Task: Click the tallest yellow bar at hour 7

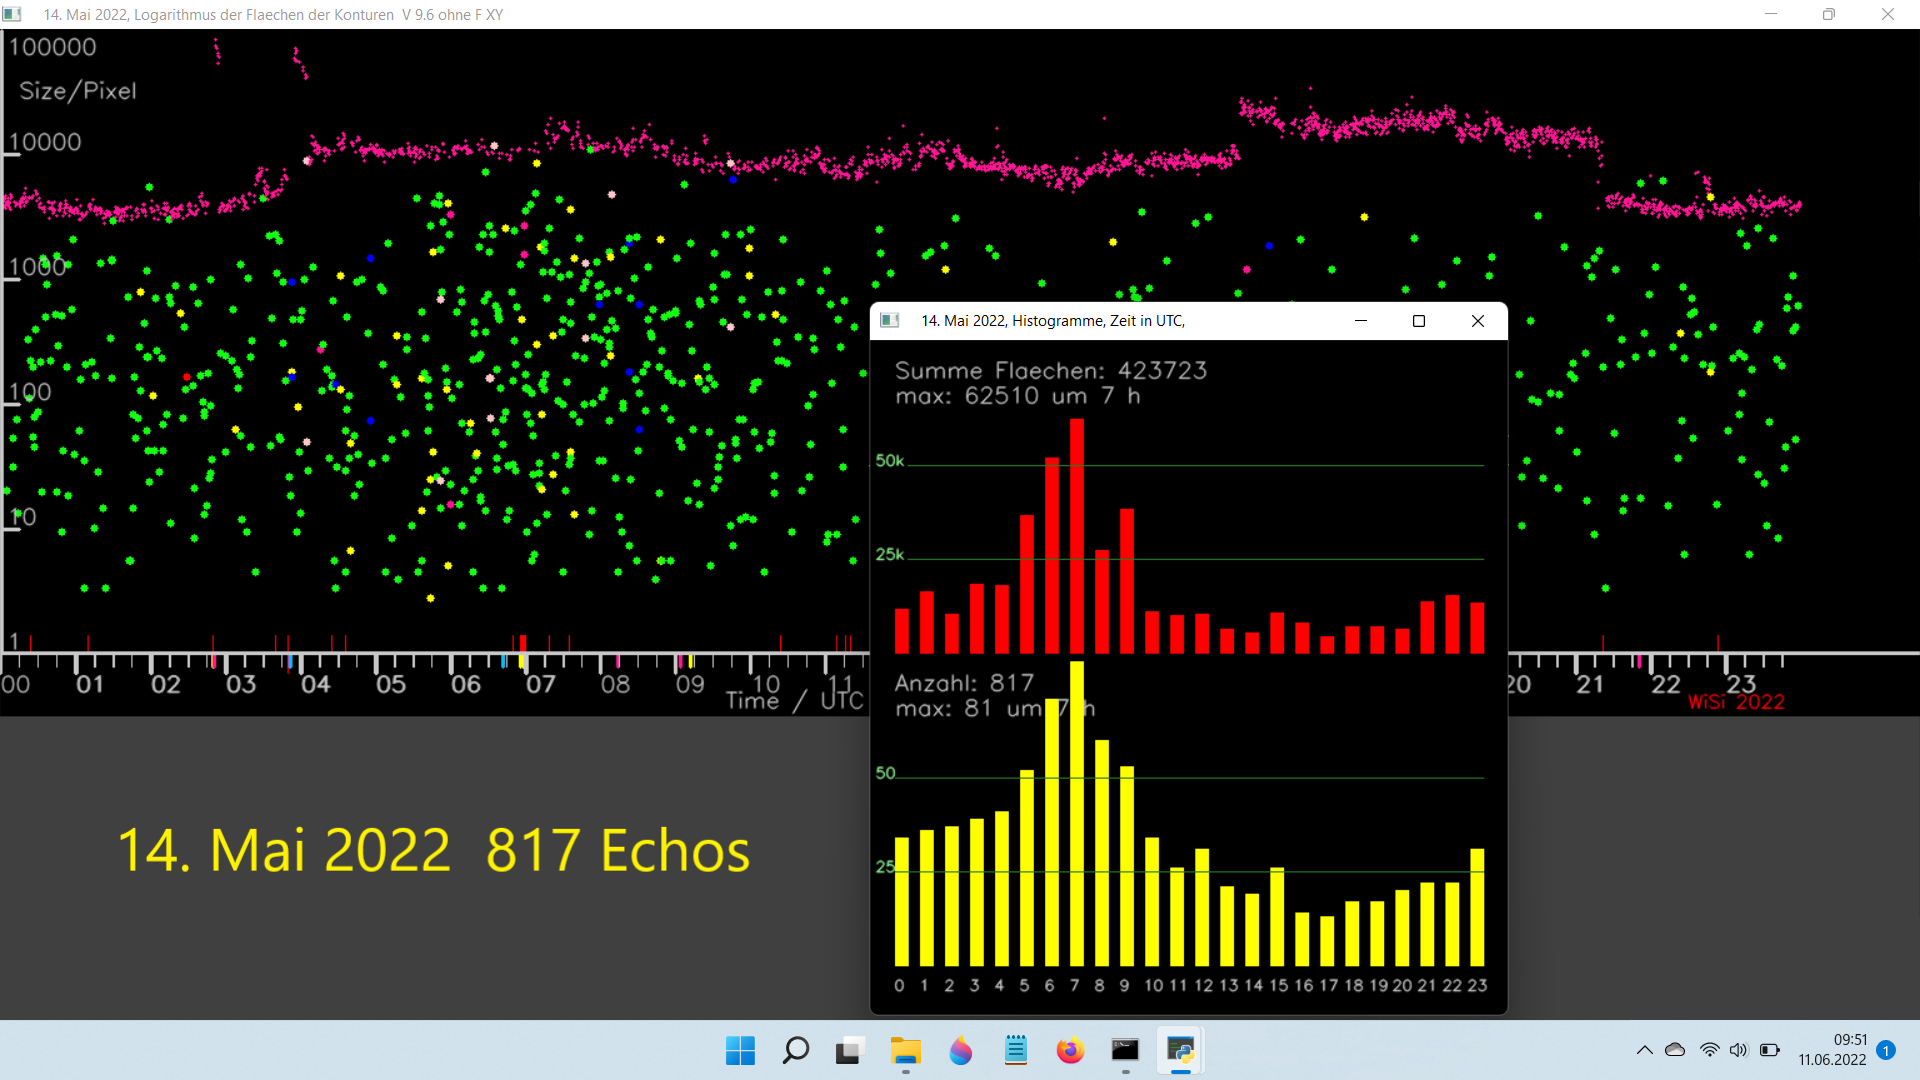Action: [1077, 813]
